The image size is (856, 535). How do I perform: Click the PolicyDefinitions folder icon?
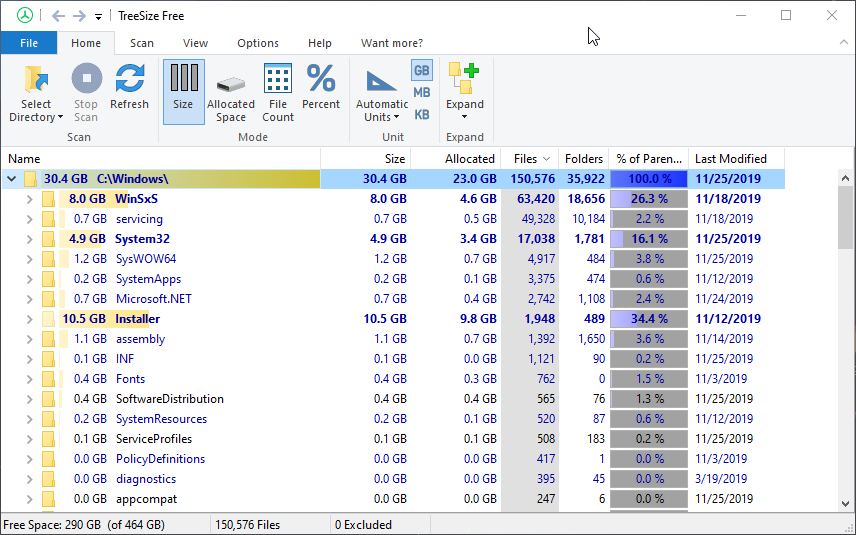(49, 459)
